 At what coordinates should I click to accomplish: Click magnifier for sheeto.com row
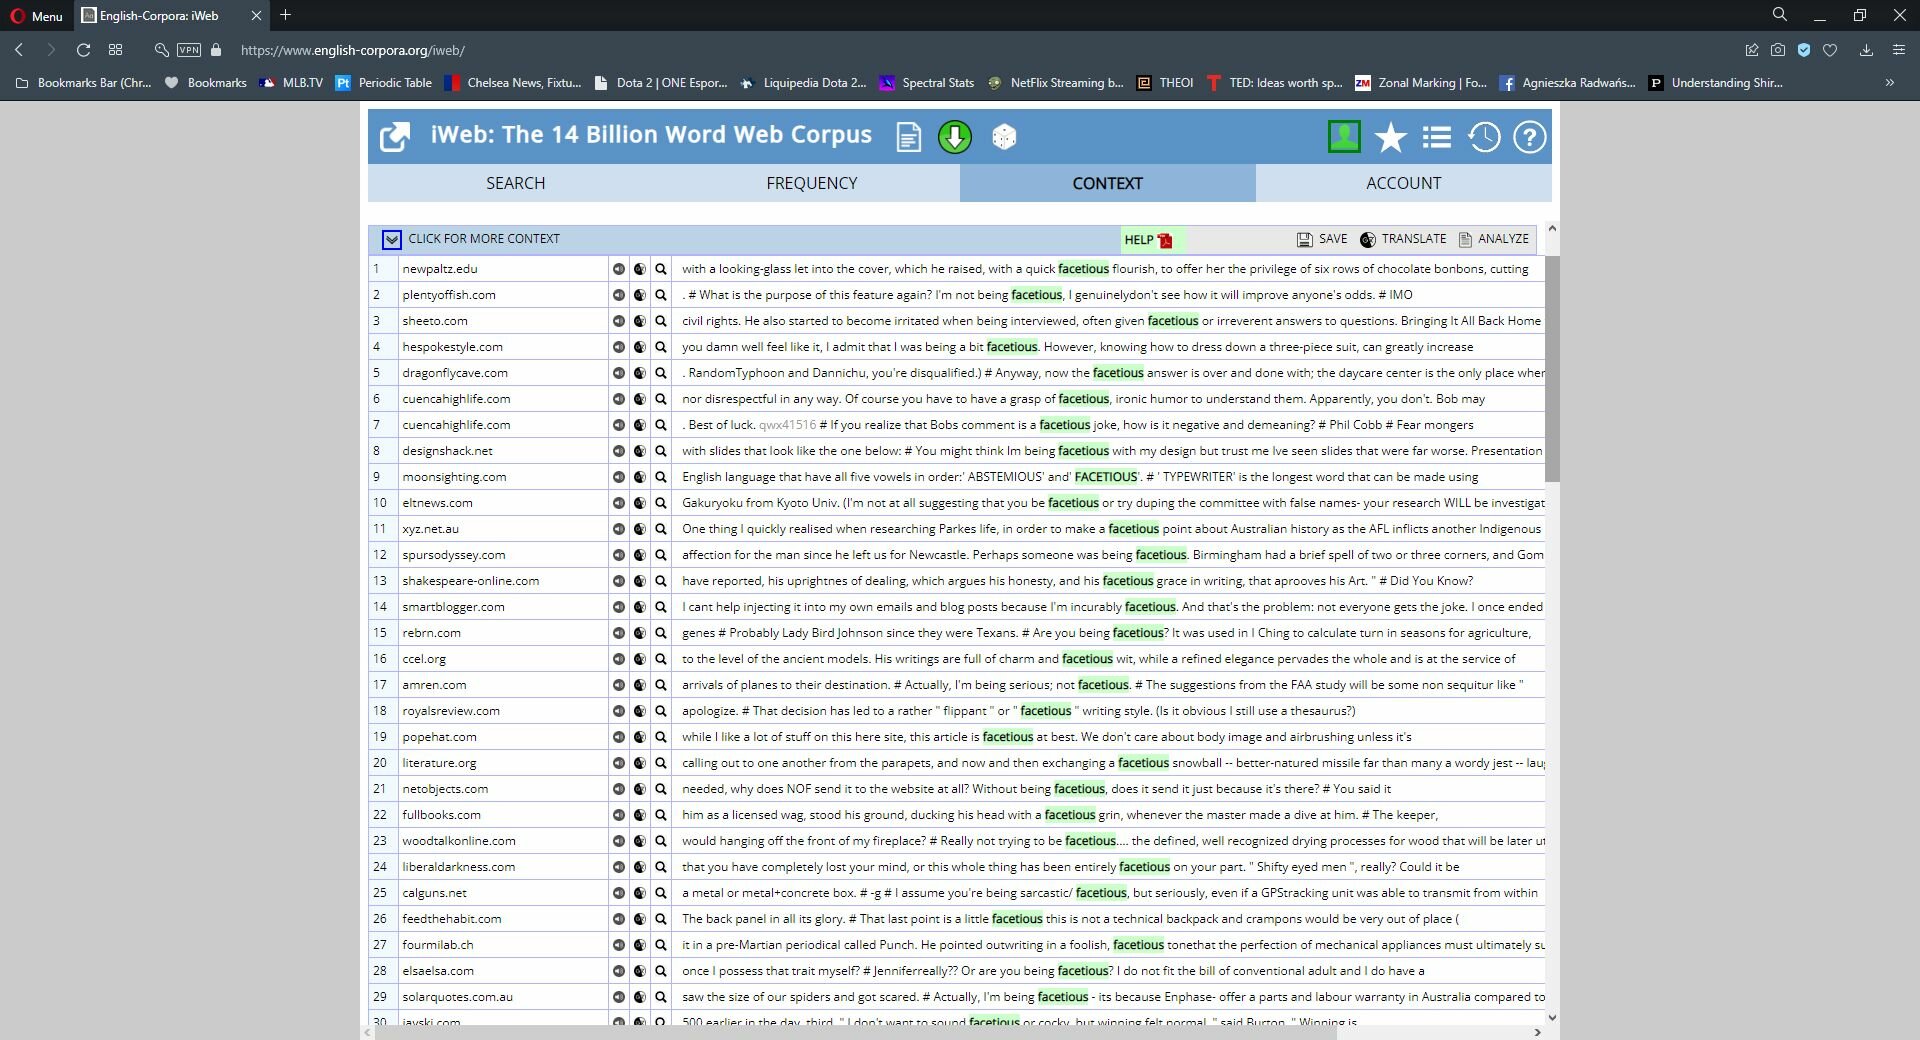(x=661, y=321)
